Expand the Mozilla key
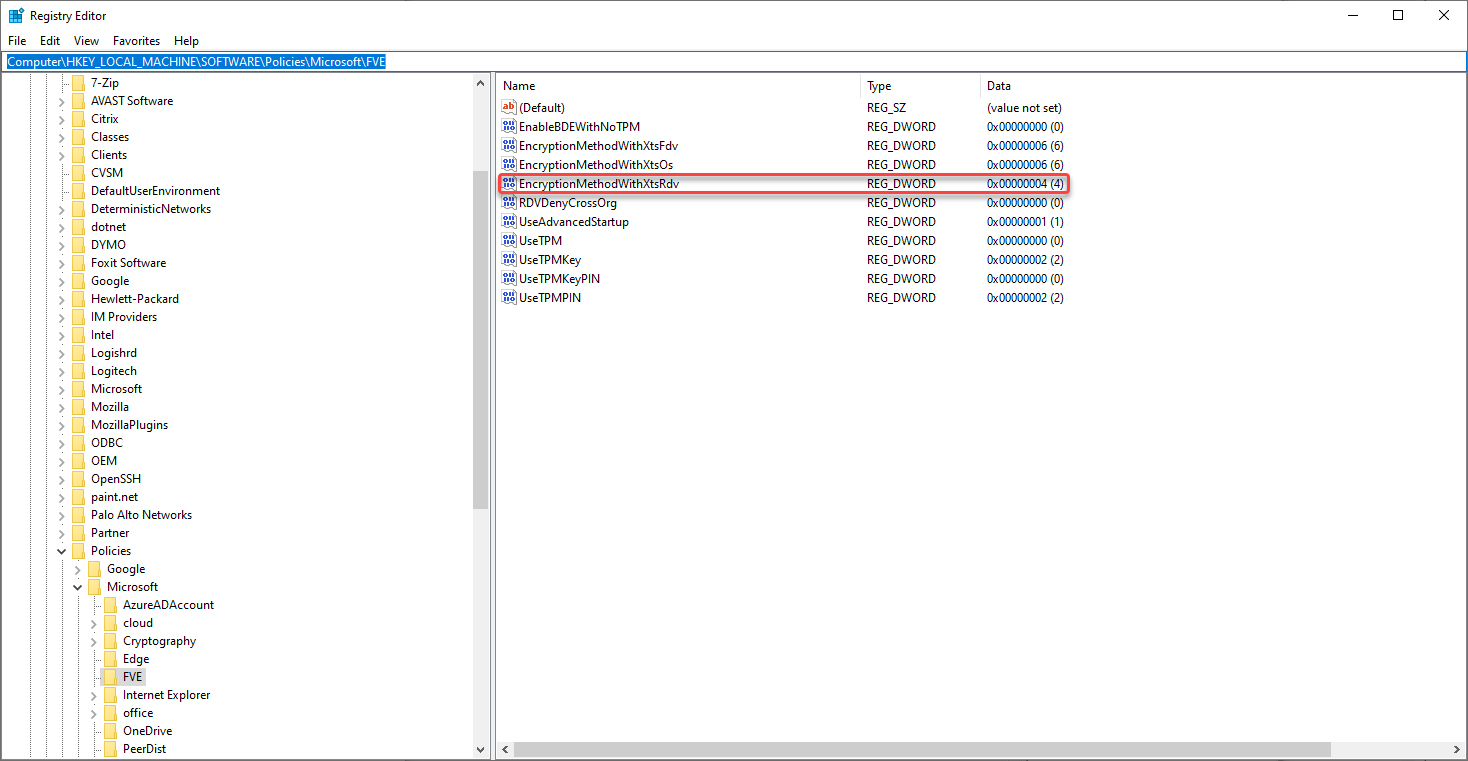 click(x=62, y=407)
